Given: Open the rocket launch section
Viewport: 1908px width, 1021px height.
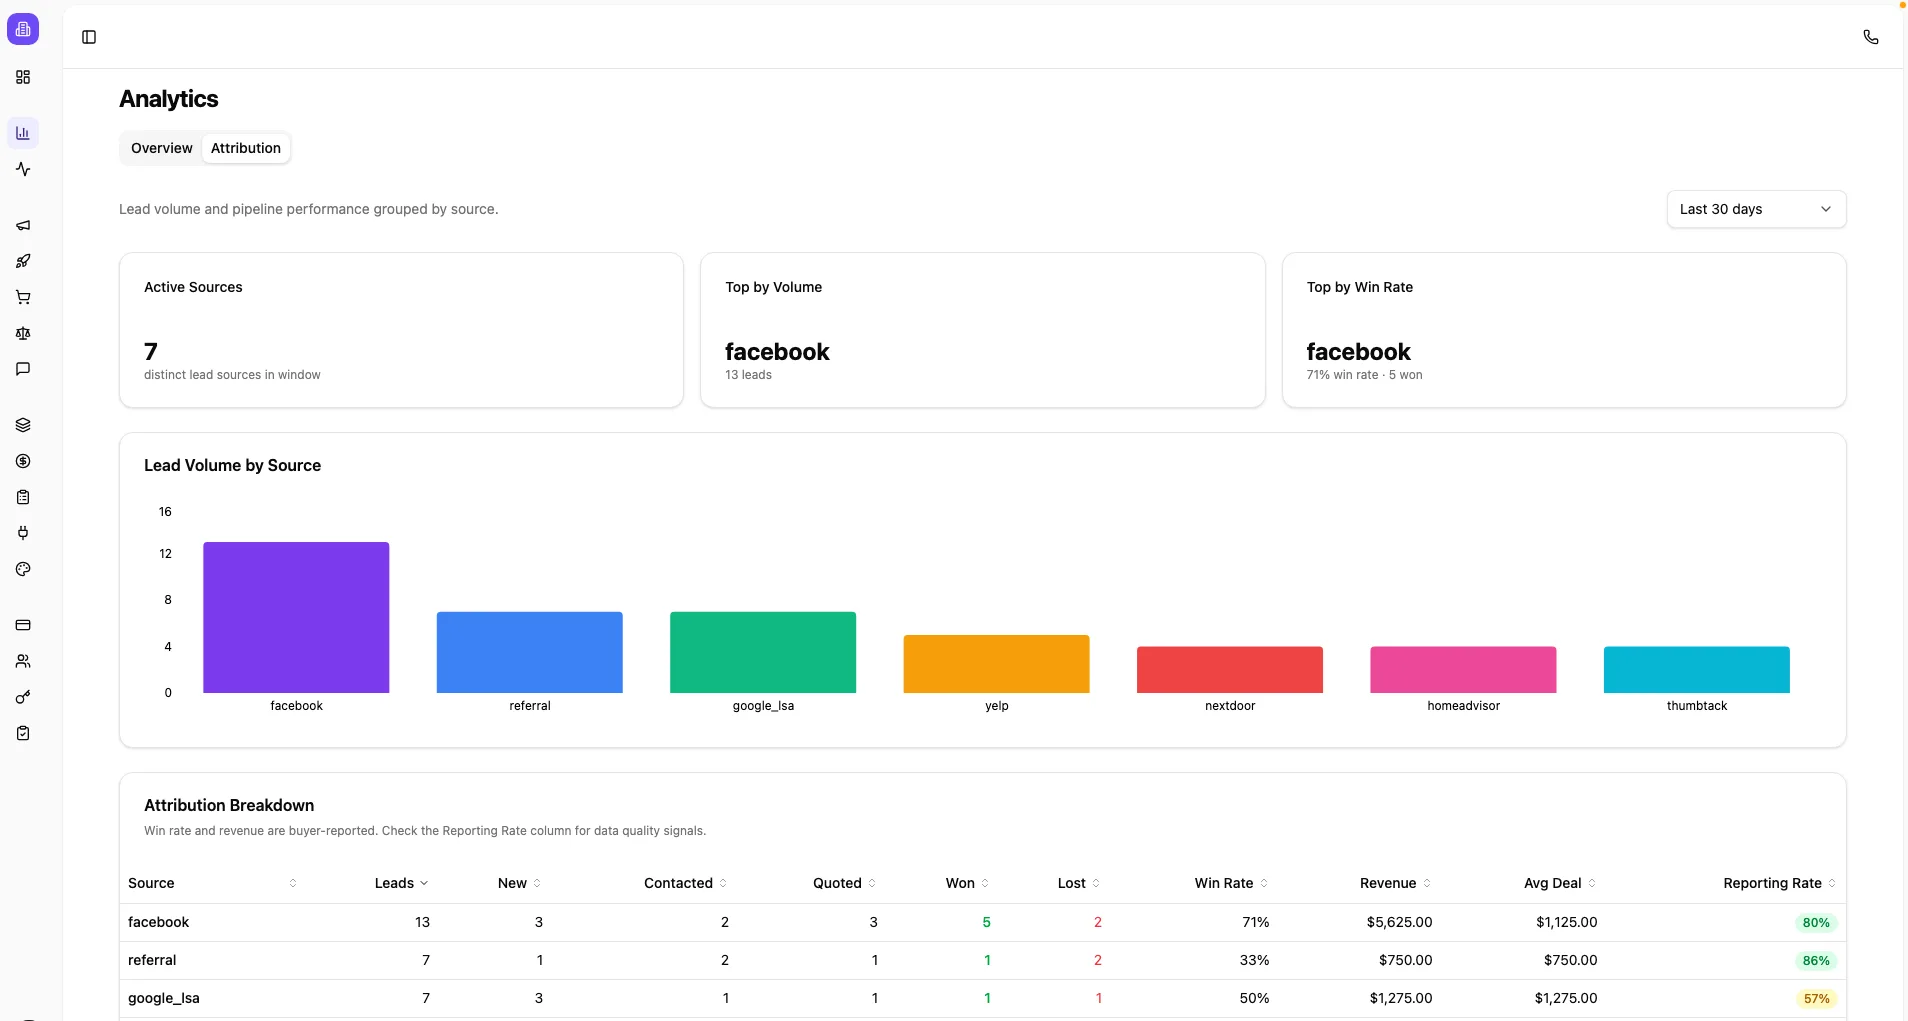Looking at the screenshot, I should pyautogui.click(x=23, y=261).
